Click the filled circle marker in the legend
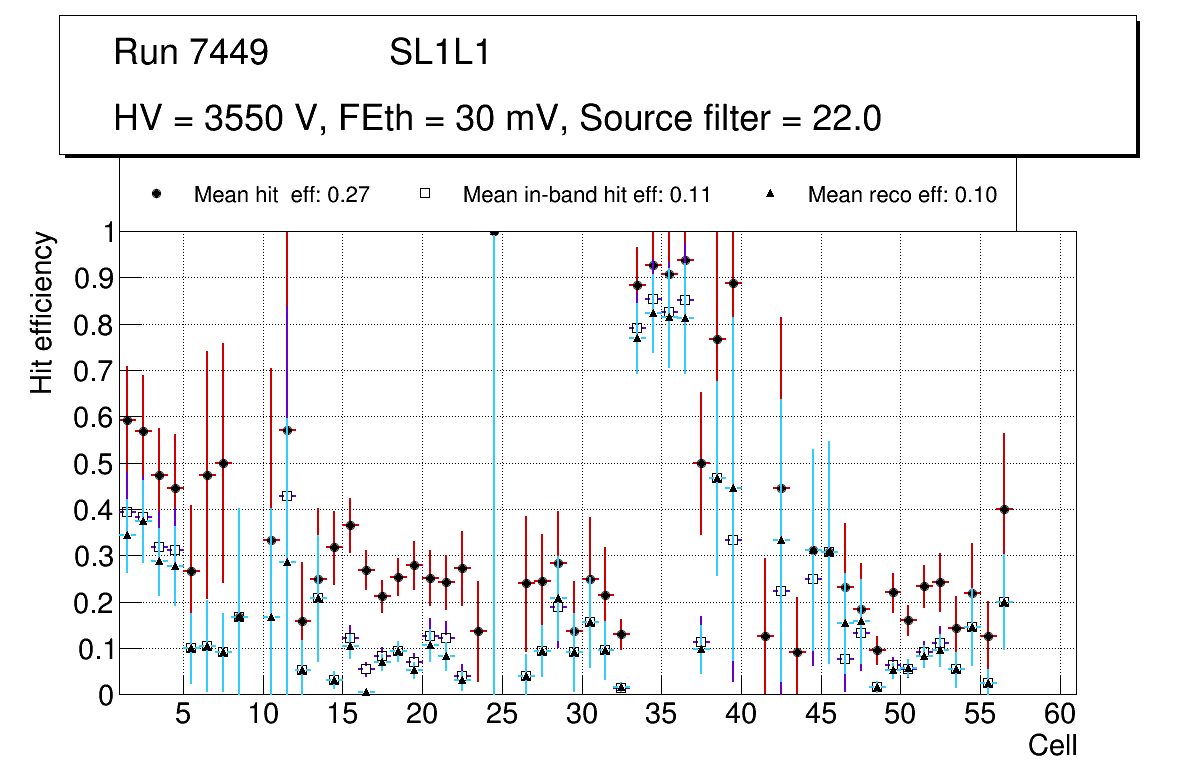 point(158,194)
